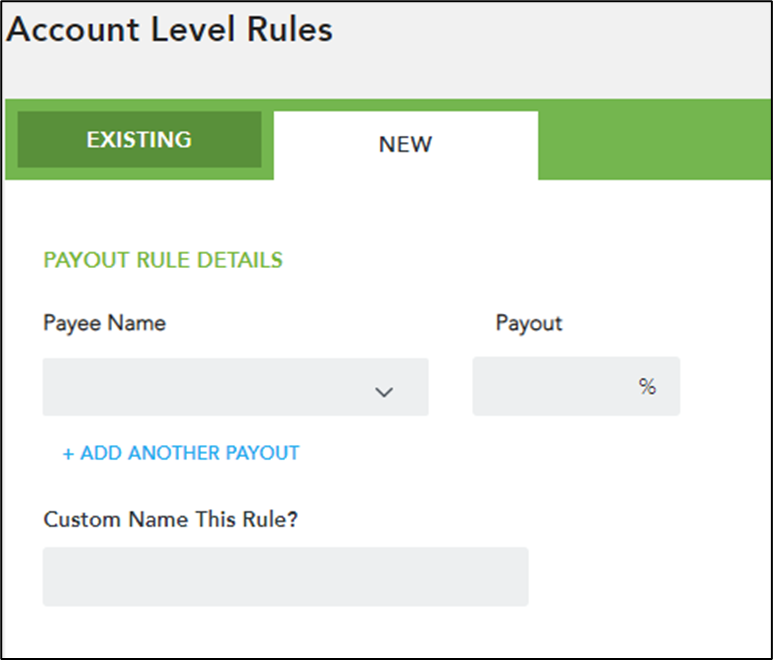Click the PAYOUT RULE DETAILS heading
This screenshot has width=773, height=660.
(x=163, y=260)
